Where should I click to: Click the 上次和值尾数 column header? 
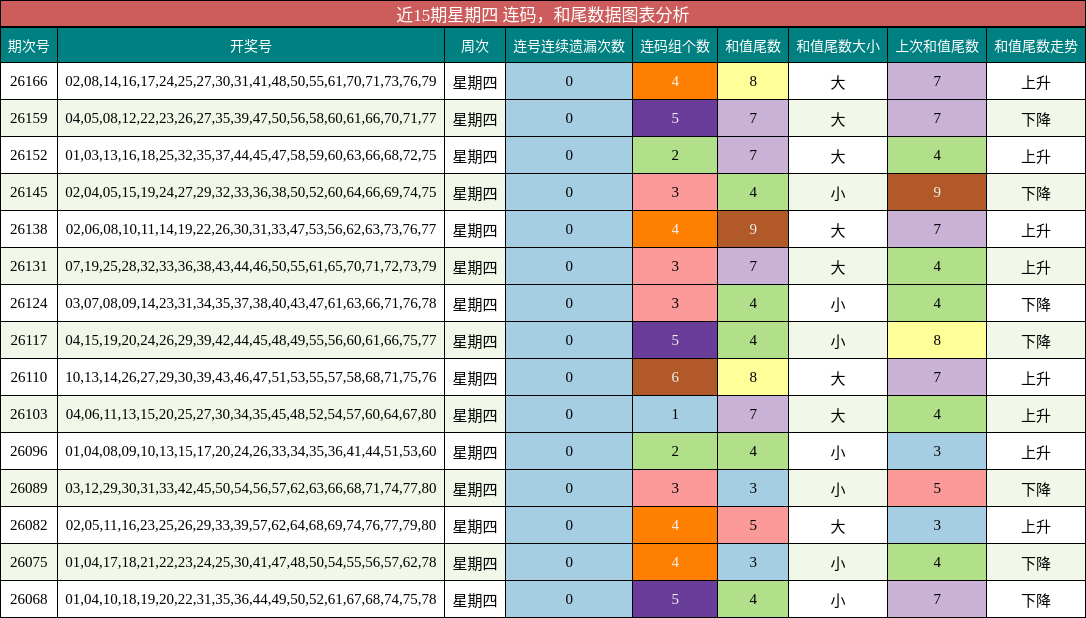937,46
